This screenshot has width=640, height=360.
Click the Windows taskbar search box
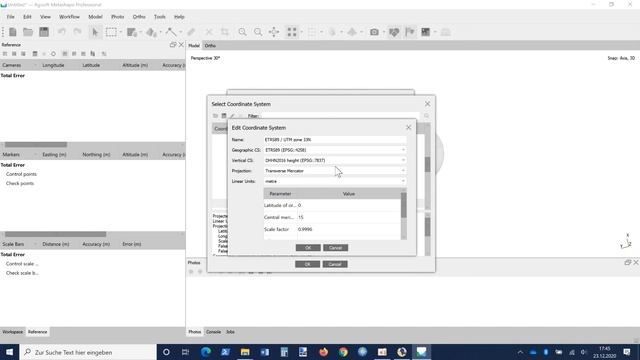(88, 352)
